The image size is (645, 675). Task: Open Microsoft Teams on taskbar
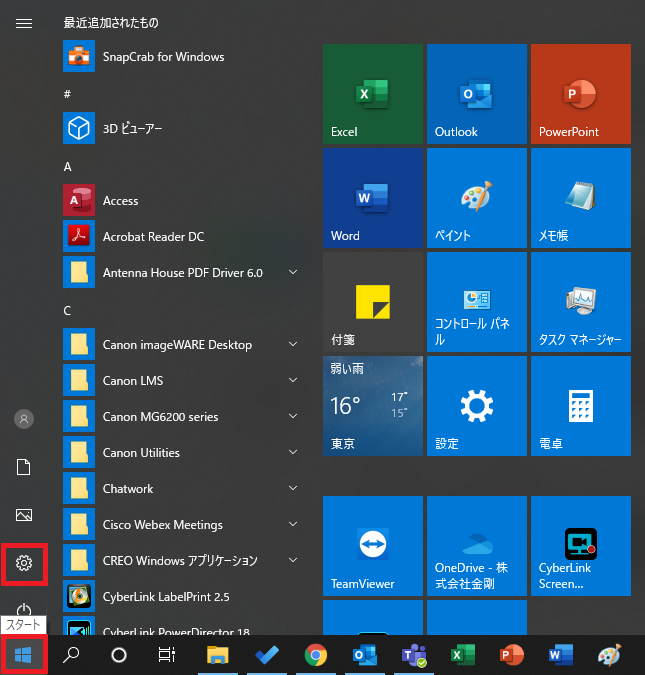[x=414, y=655]
